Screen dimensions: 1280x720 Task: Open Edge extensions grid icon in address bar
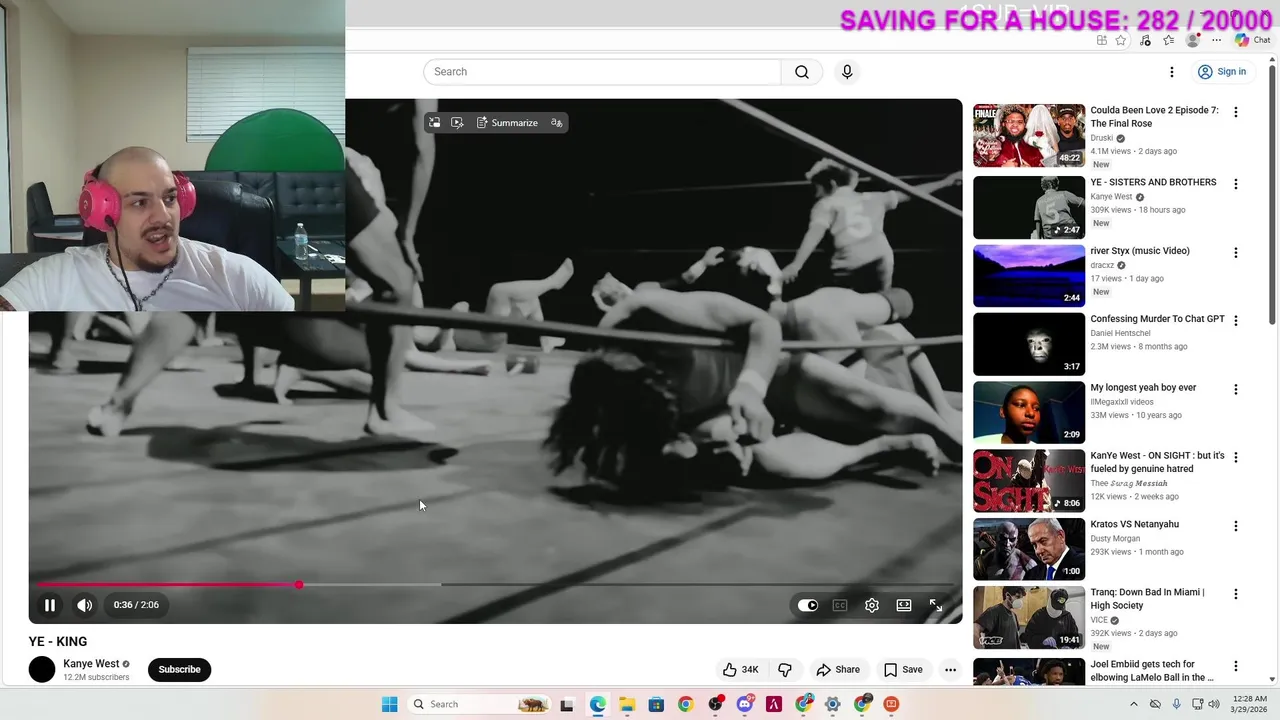point(1101,40)
